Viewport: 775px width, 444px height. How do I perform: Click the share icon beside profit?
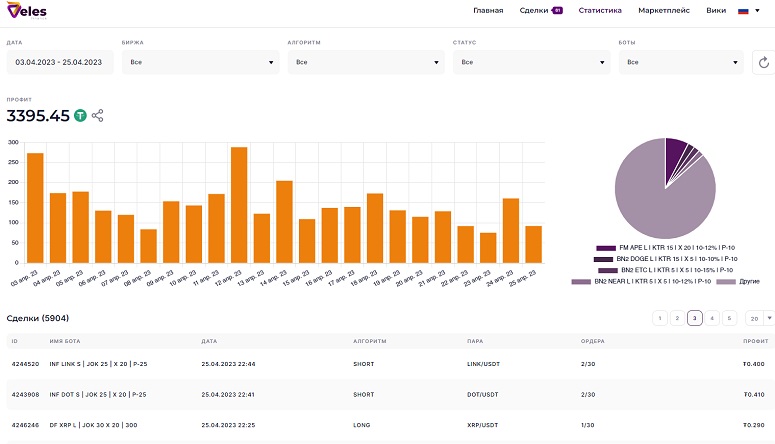97,116
